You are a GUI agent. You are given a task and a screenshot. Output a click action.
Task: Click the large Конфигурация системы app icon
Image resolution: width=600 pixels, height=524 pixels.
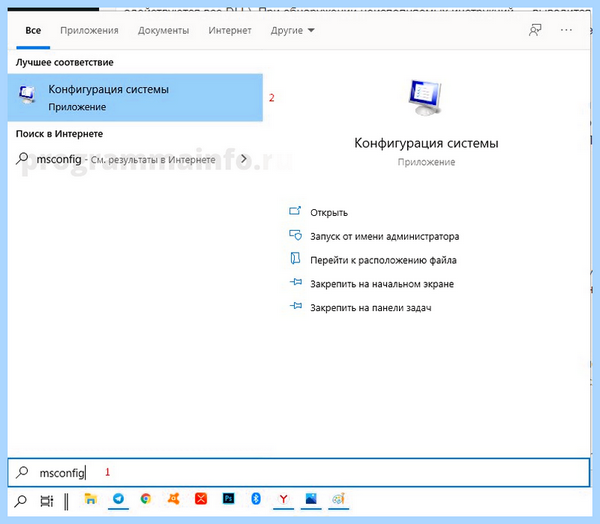(x=426, y=98)
